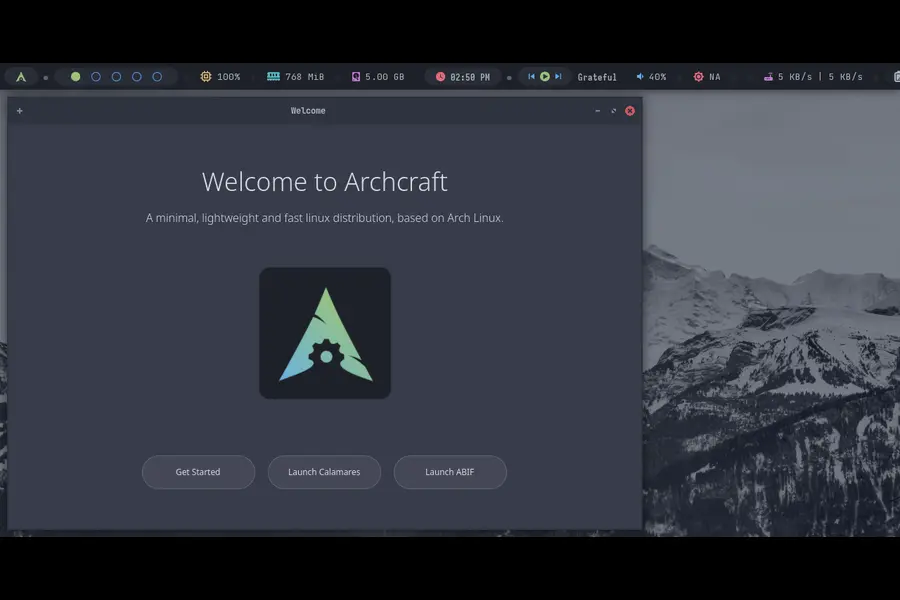Play the current song
The height and width of the screenshot is (600, 900).
pos(545,76)
